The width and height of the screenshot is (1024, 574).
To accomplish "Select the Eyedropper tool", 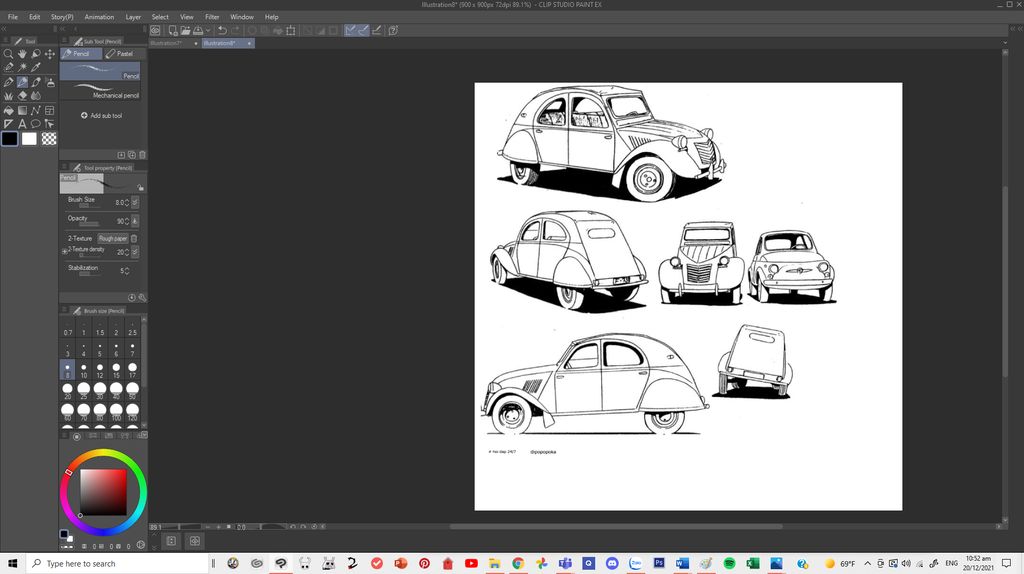I will [36, 67].
